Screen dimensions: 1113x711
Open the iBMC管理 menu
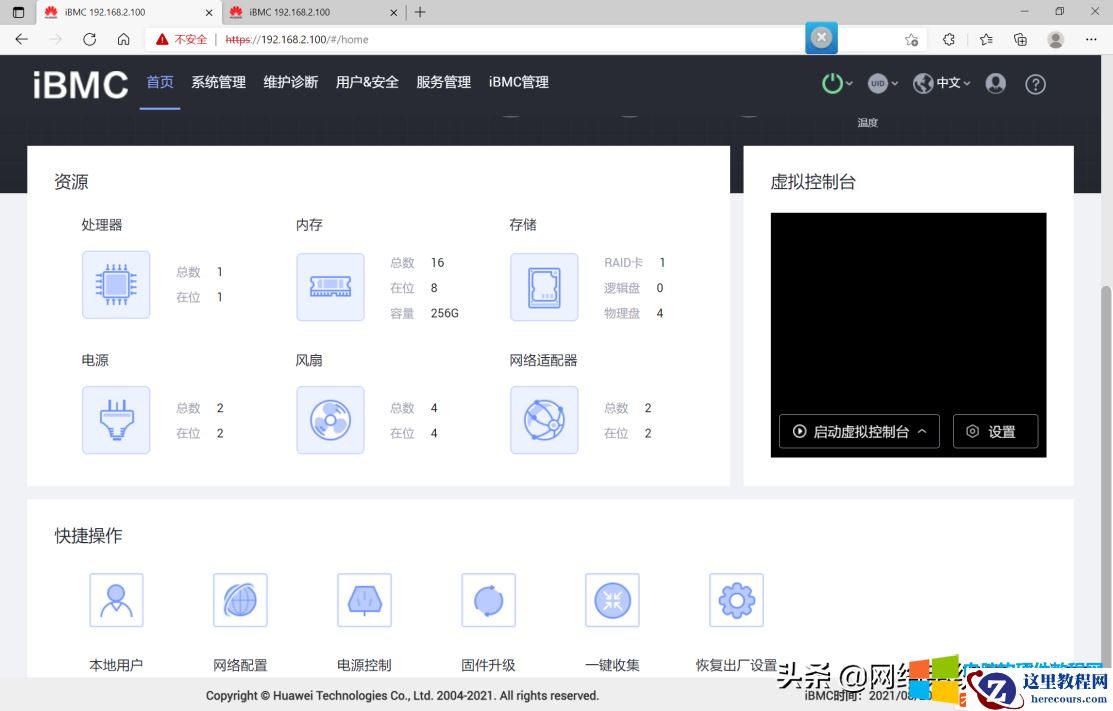518,82
